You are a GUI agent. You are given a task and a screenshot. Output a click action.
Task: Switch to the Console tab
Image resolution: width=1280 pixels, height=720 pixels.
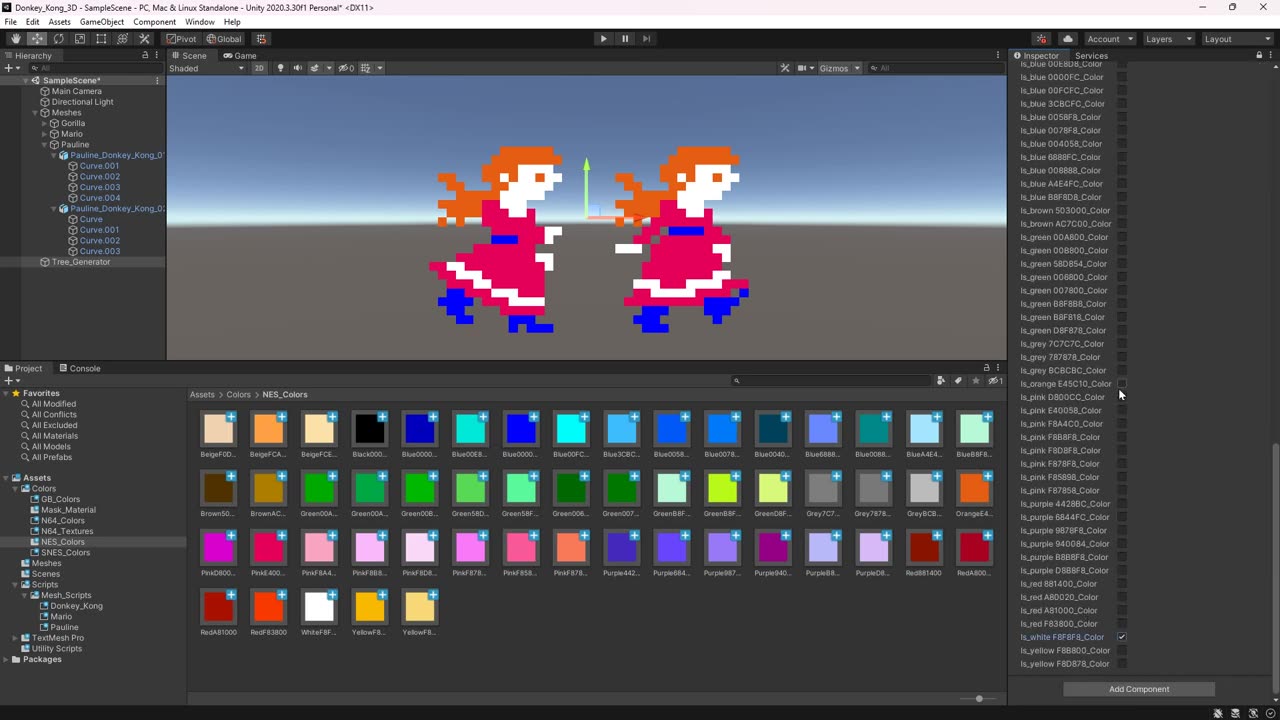coord(79,368)
